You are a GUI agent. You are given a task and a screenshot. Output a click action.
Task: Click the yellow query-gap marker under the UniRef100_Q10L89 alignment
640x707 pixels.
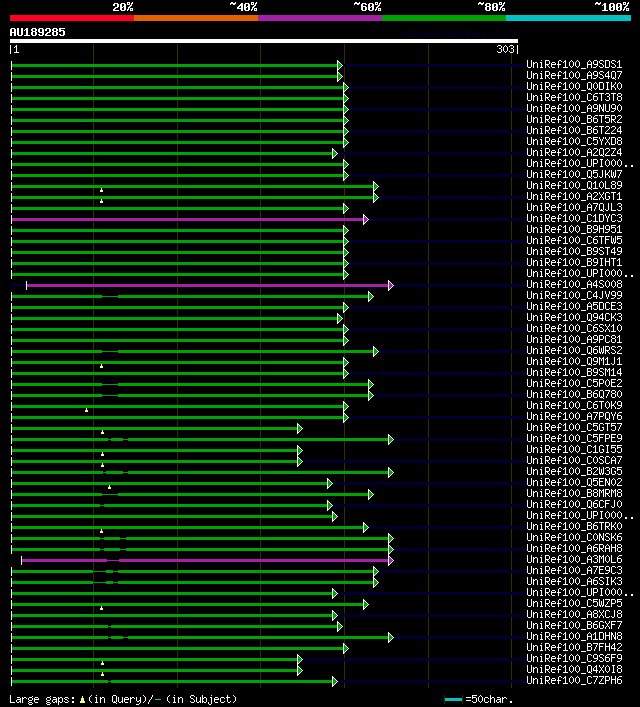coord(101,190)
